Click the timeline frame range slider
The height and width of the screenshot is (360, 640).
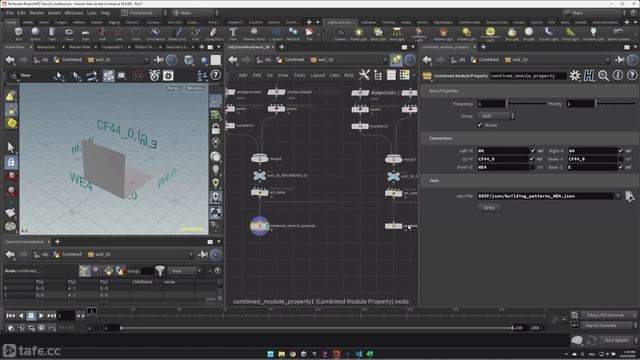[x=316, y=327]
